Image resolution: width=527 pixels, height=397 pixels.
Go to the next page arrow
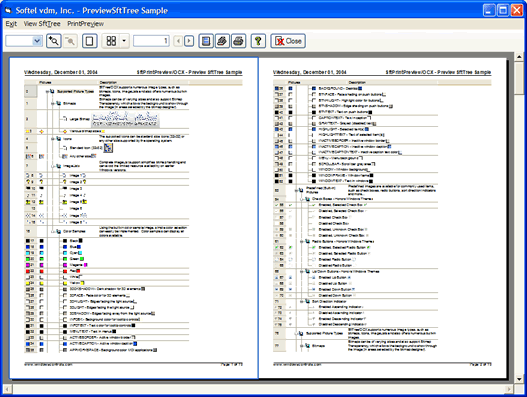tap(189, 41)
